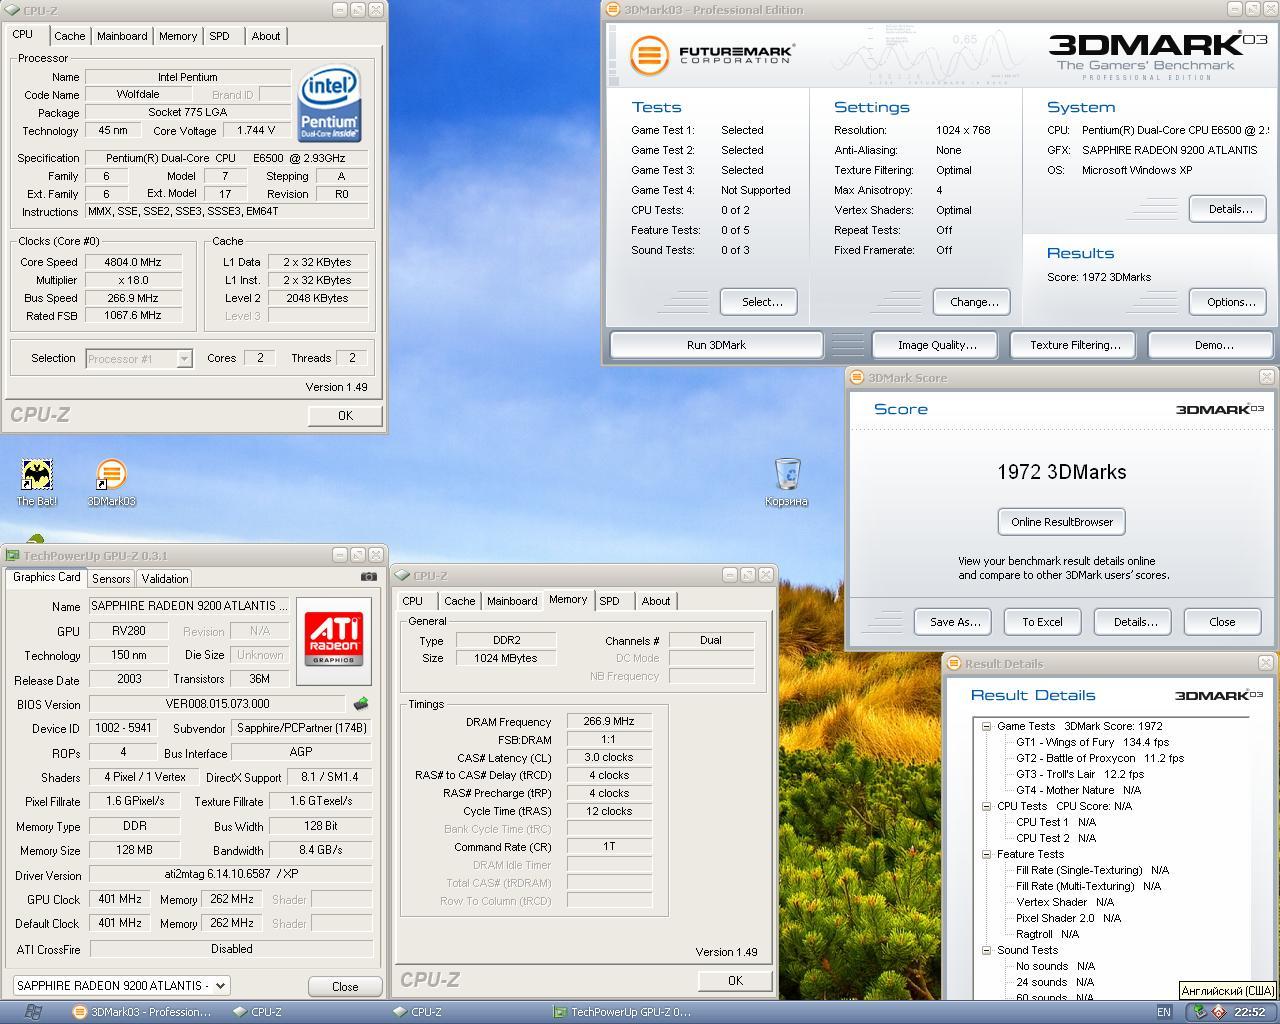Click Close in 3DMark Score window
1280x1024 pixels.
1222,622
